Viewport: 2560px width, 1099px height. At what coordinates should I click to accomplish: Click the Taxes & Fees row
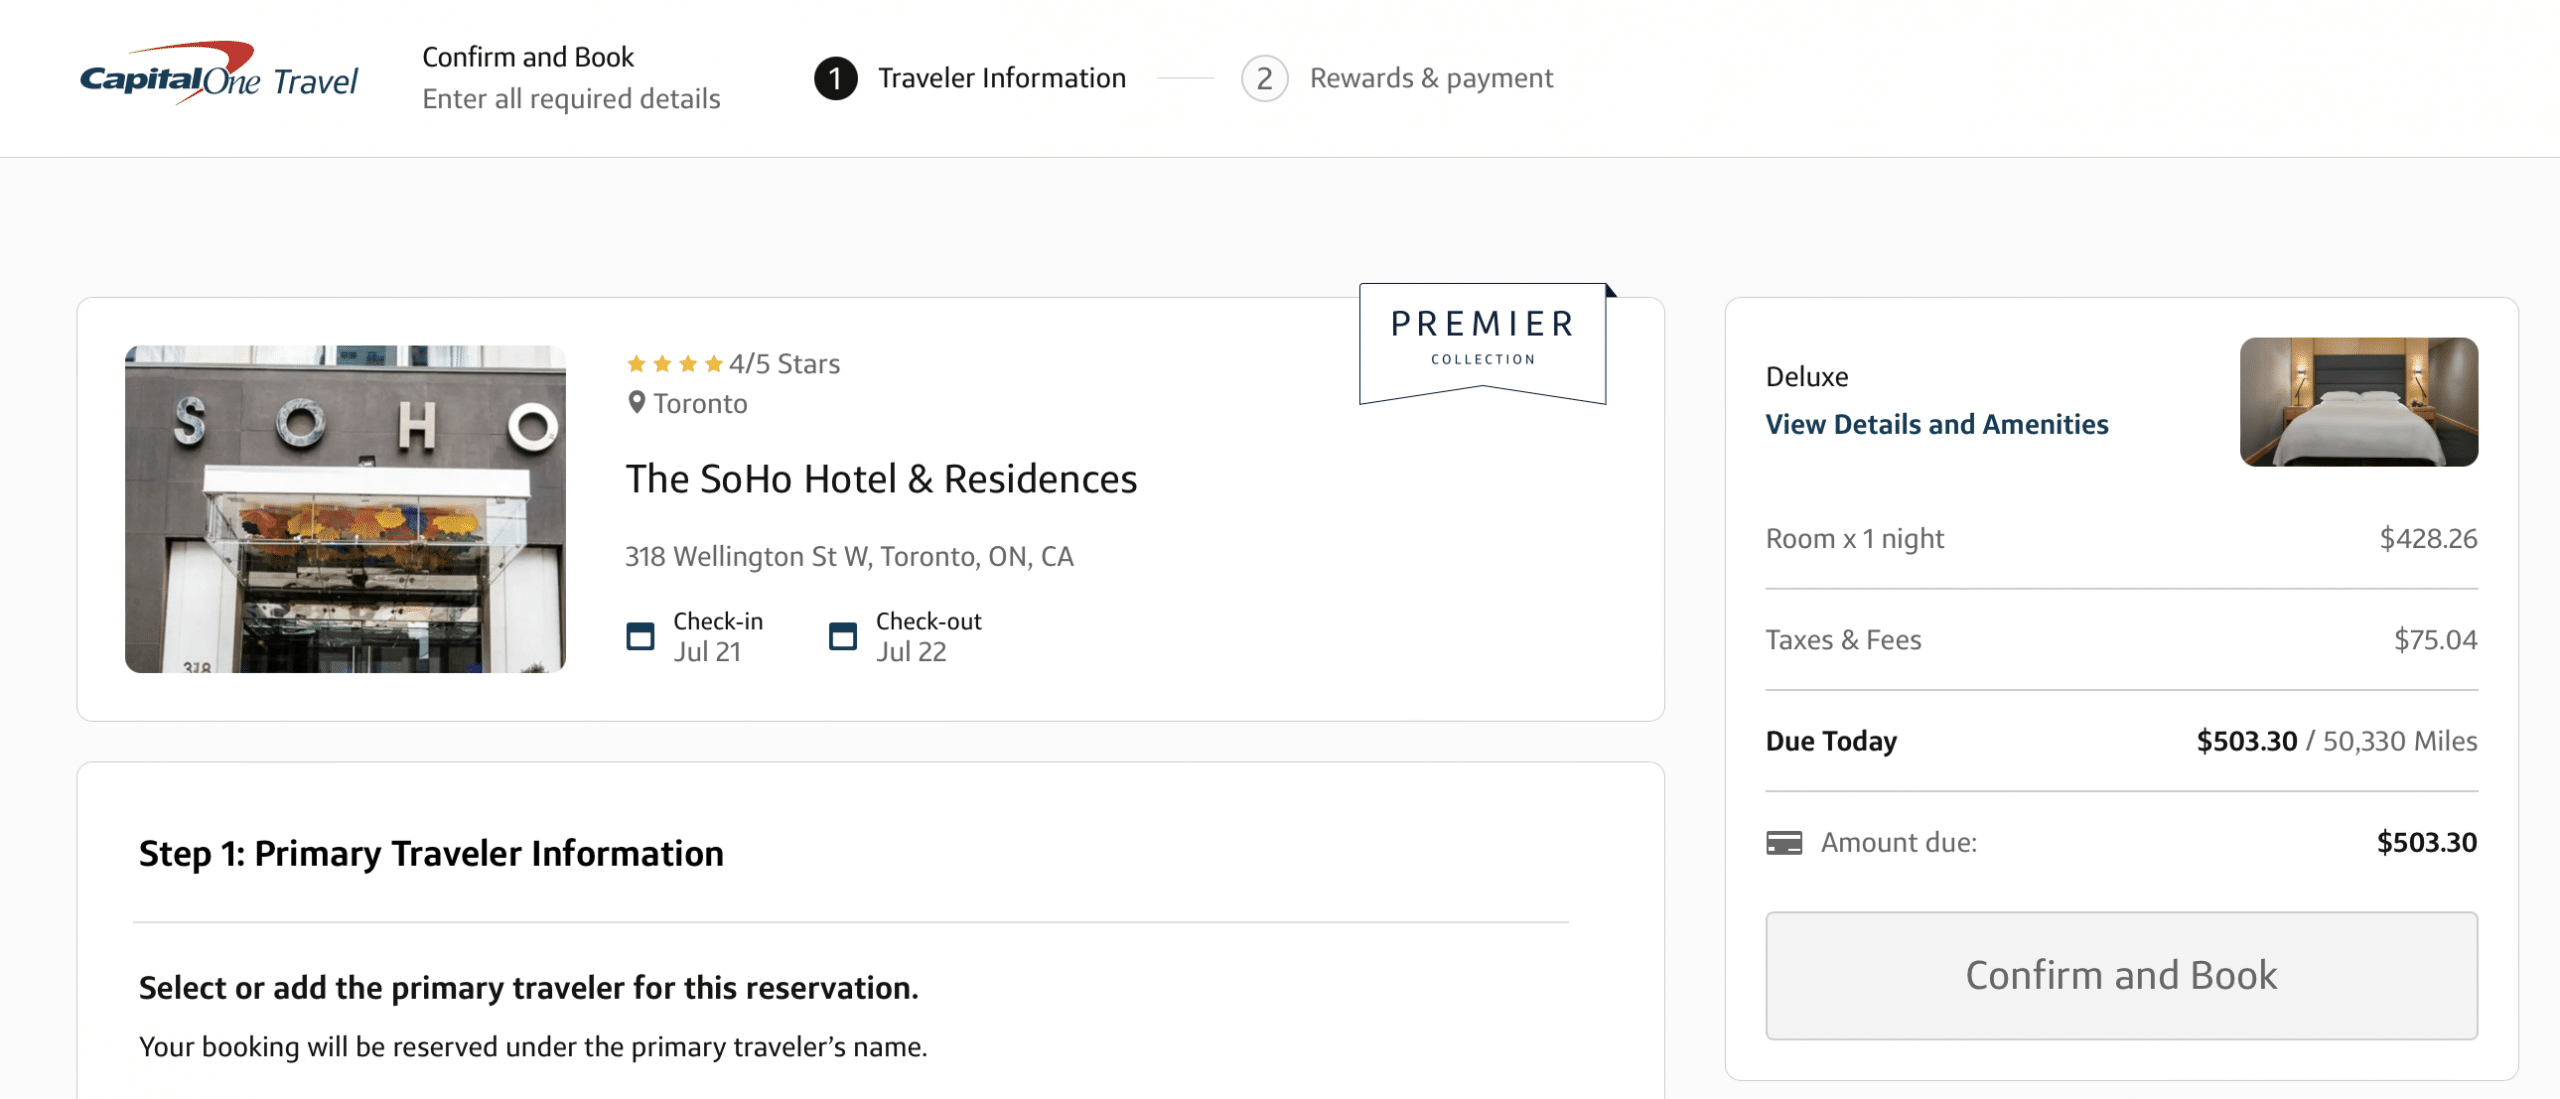pyautogui.click(x=2120, y=640)
